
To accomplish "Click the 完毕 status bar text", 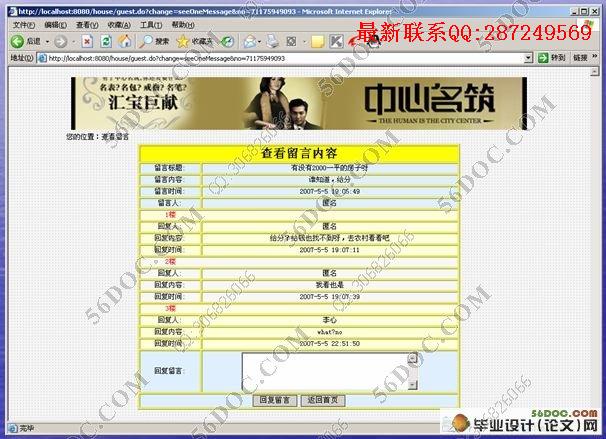I will [27, 428].
